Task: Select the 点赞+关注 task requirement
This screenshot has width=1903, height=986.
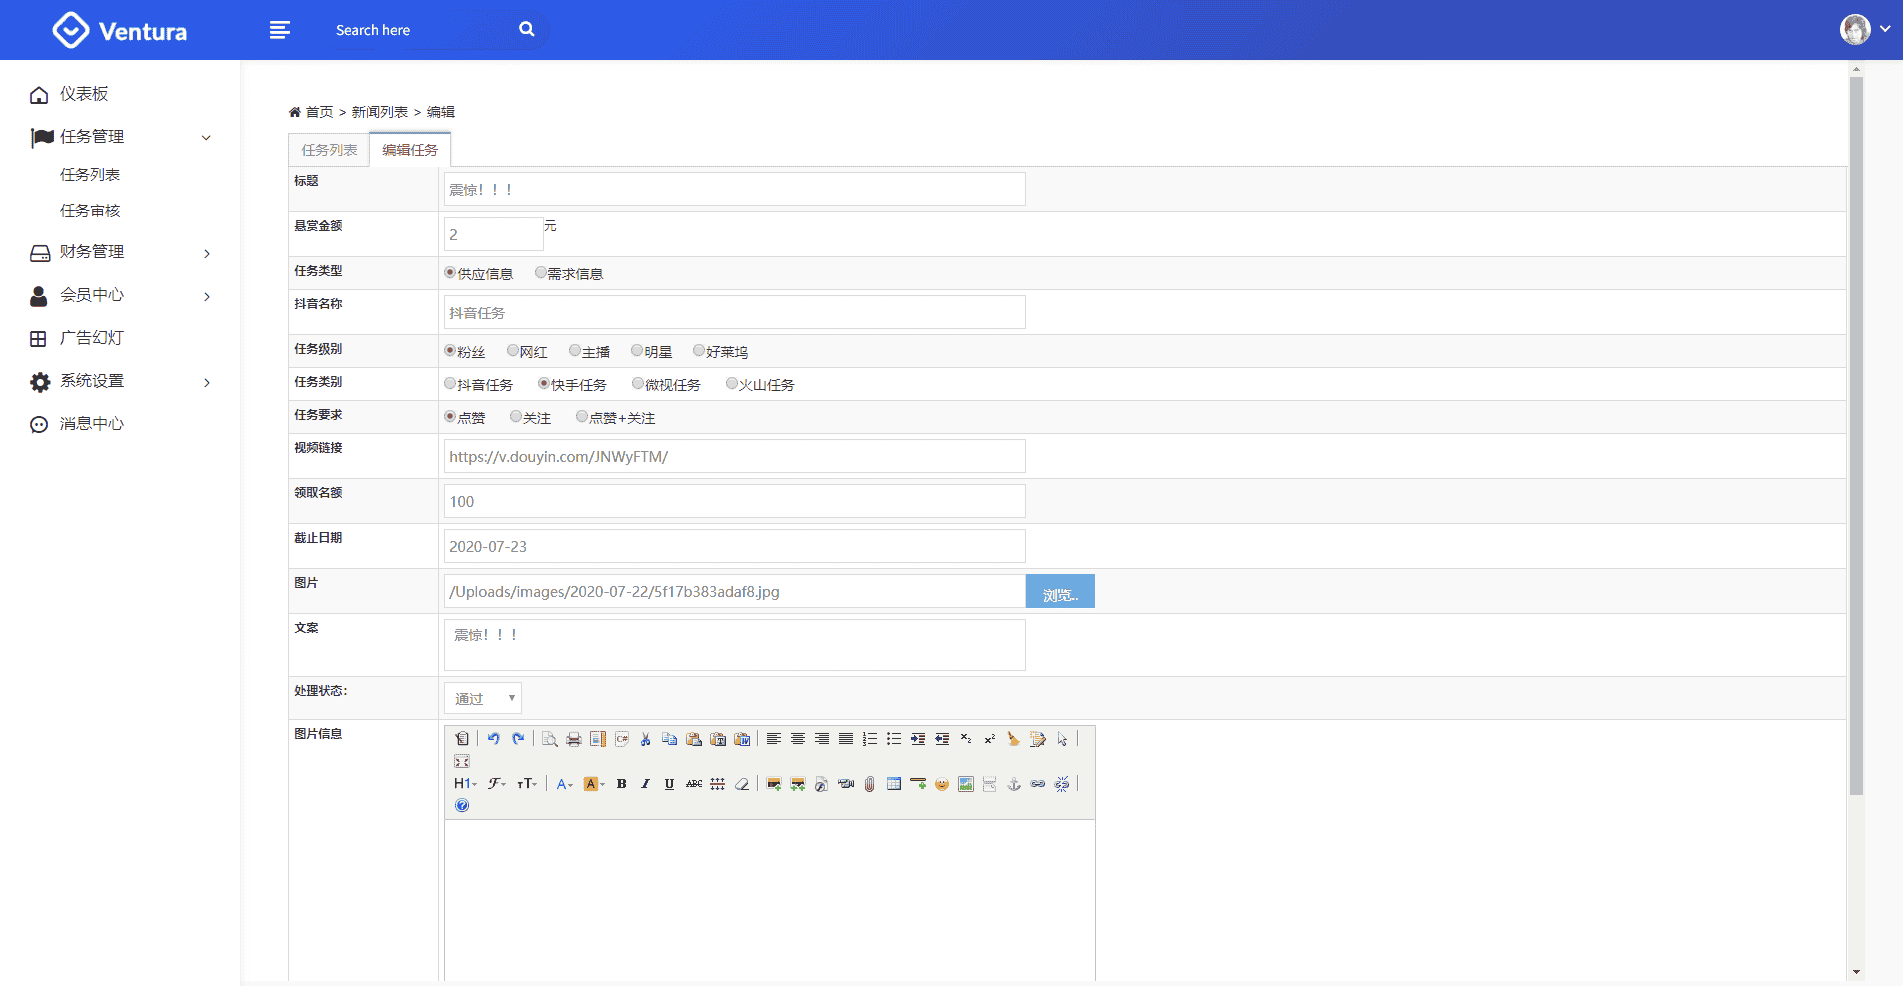Action: click(582, 417)
